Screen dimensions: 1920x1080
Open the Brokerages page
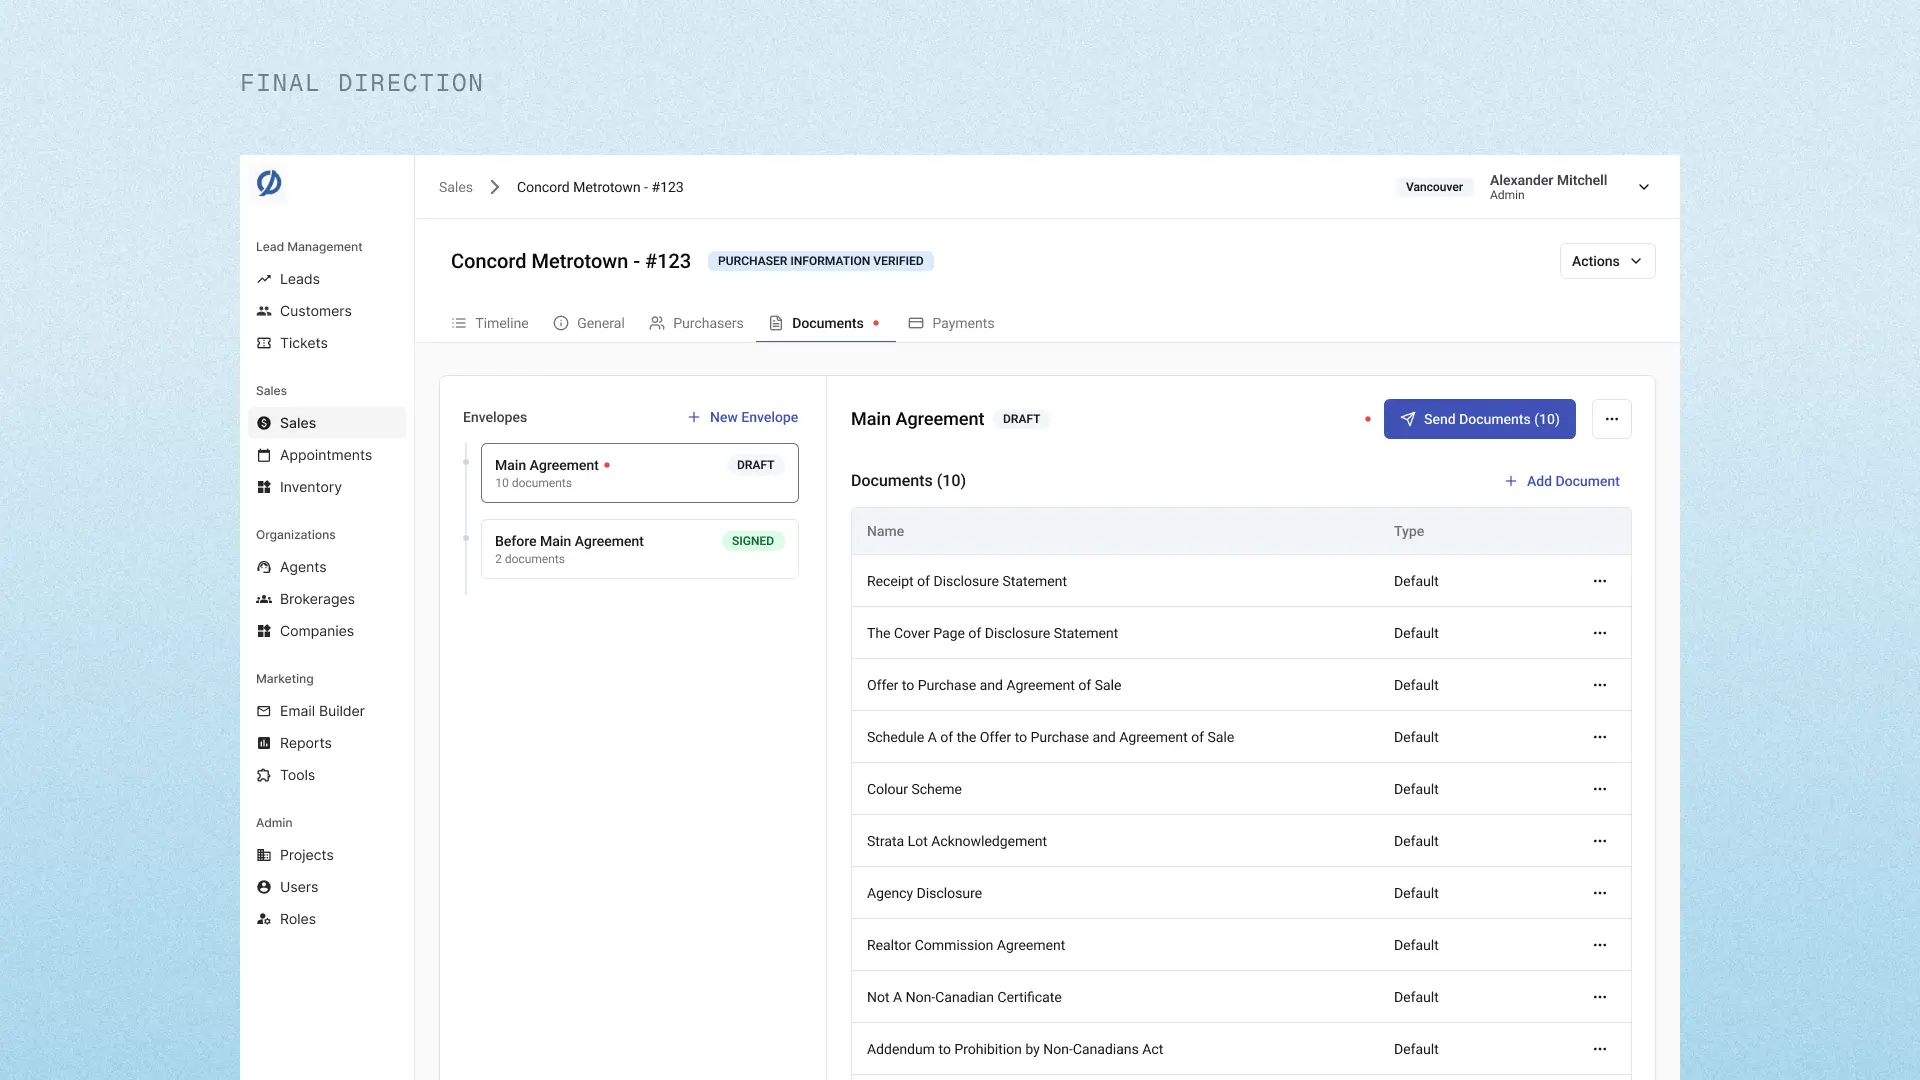[316, 599]
